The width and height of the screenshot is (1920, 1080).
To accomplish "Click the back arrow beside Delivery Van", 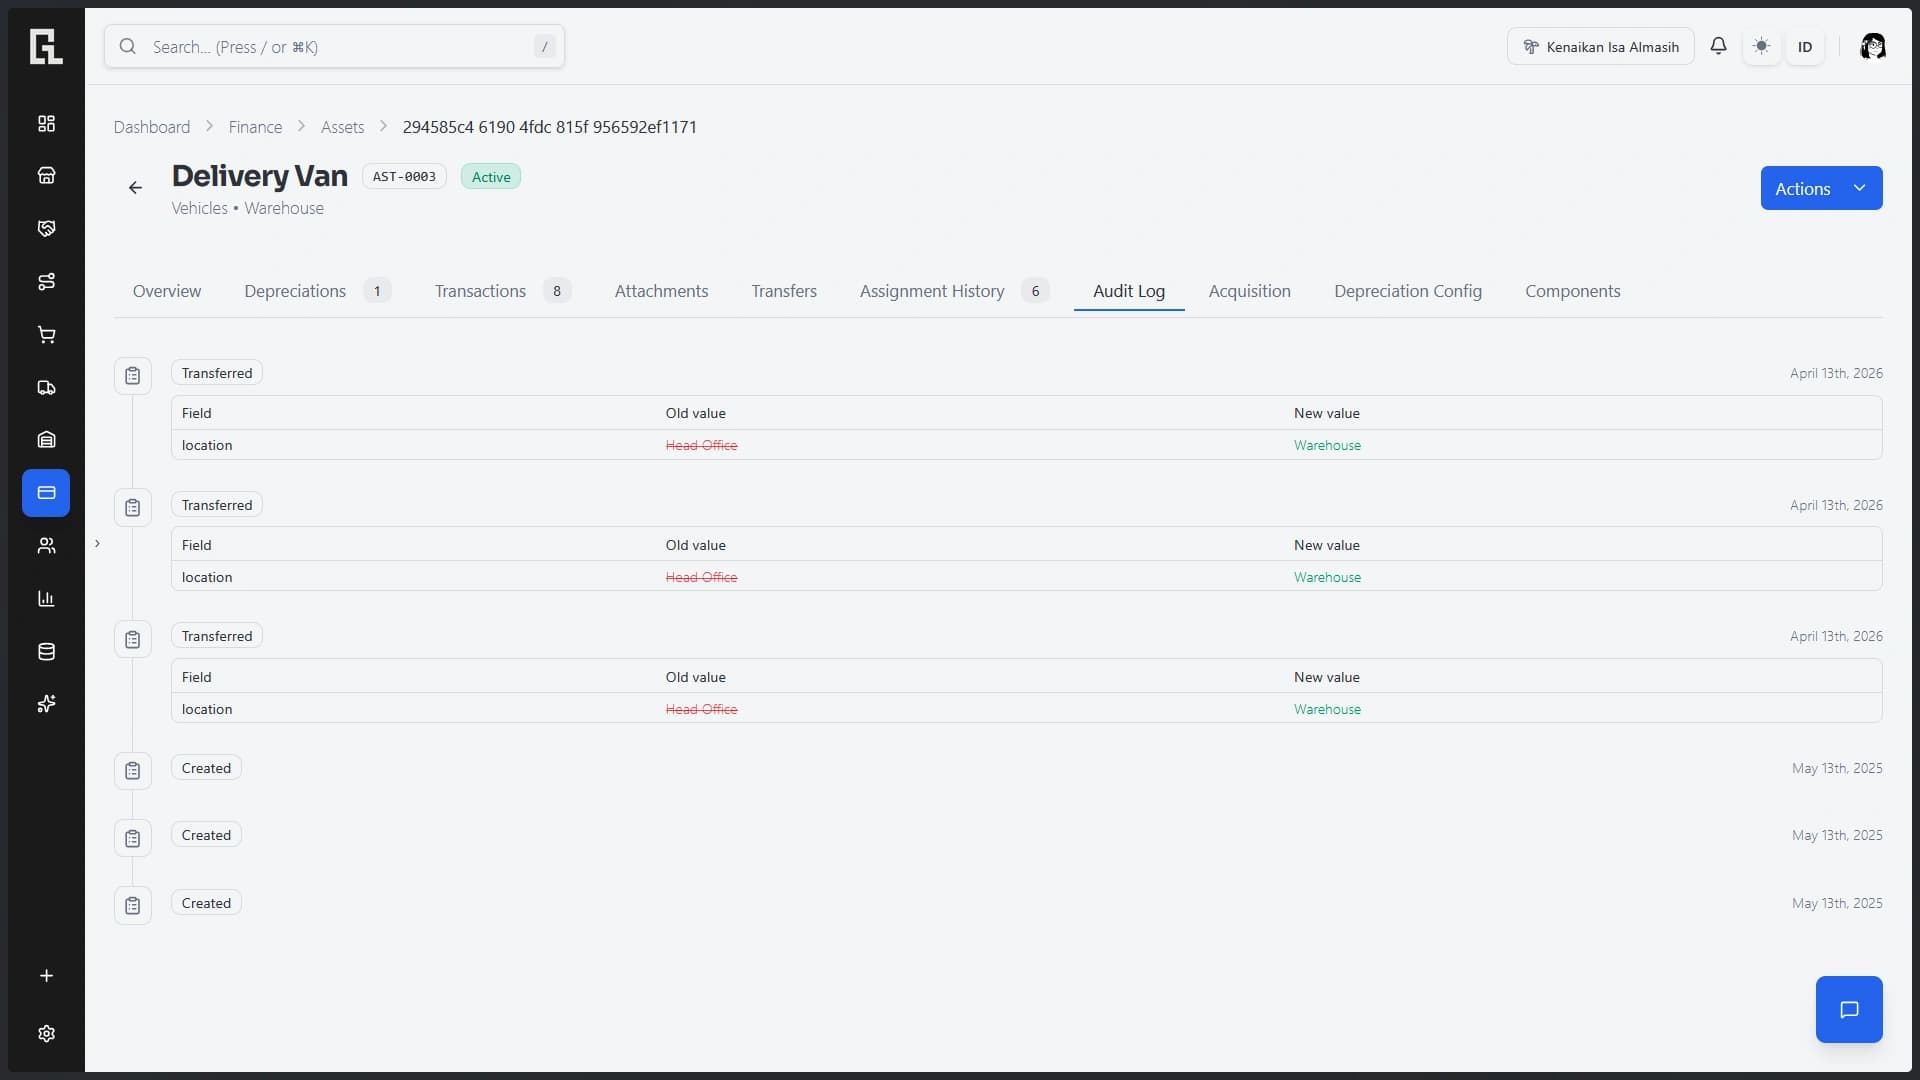I will pos(135,188).
